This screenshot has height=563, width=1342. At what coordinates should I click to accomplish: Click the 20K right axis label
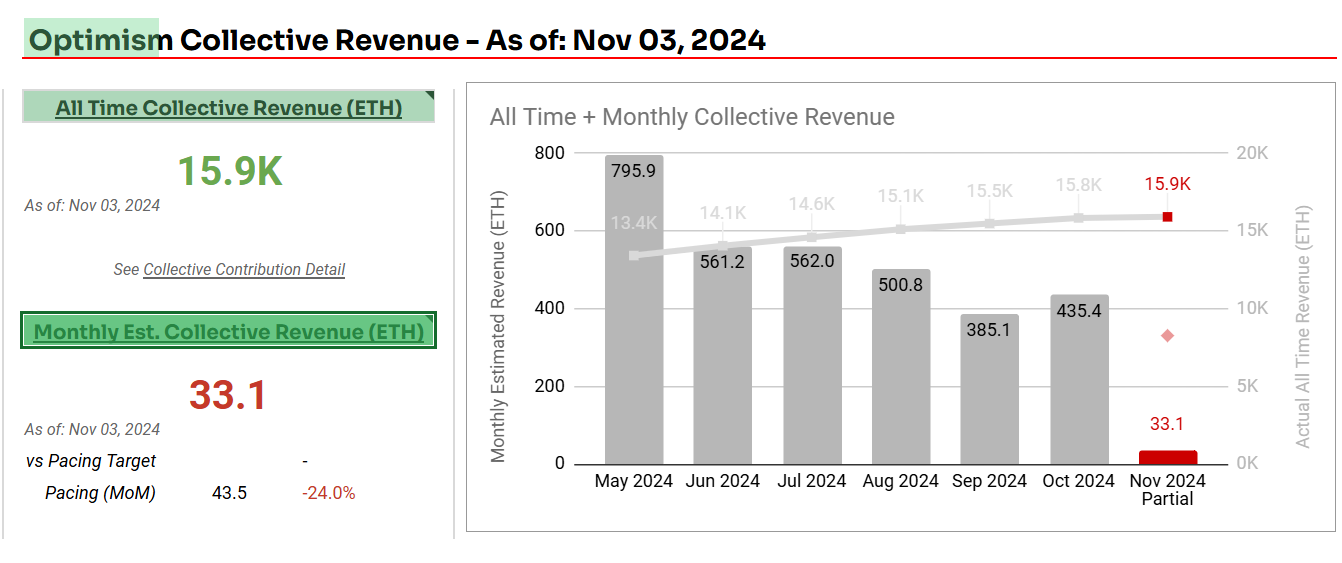pos(1252,153)
